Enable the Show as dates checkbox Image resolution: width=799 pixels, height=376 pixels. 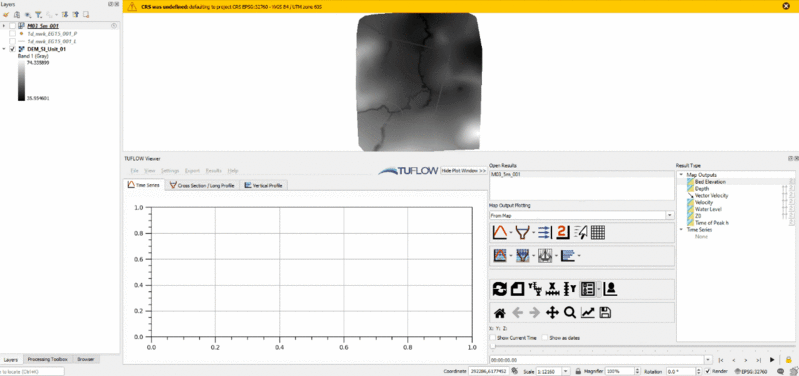coord(545,338)
